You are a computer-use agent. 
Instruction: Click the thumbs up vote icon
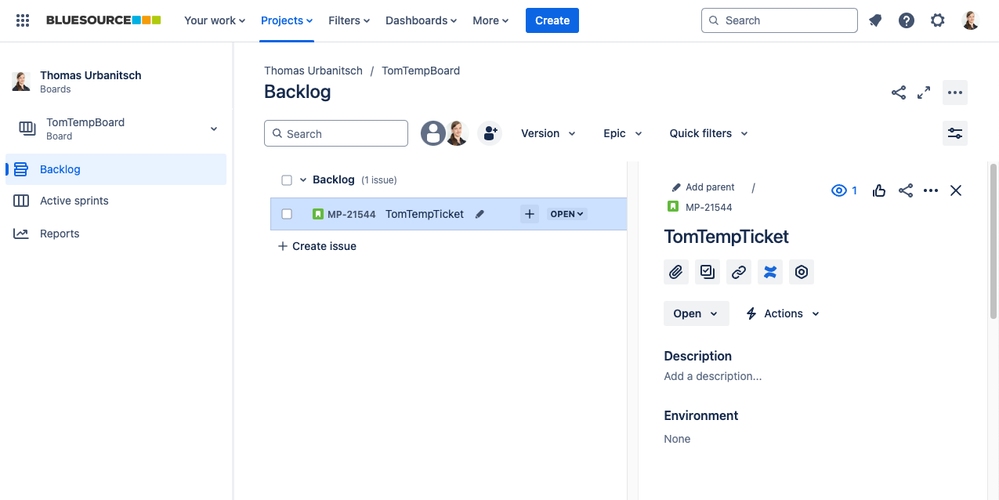coord(879,190)
